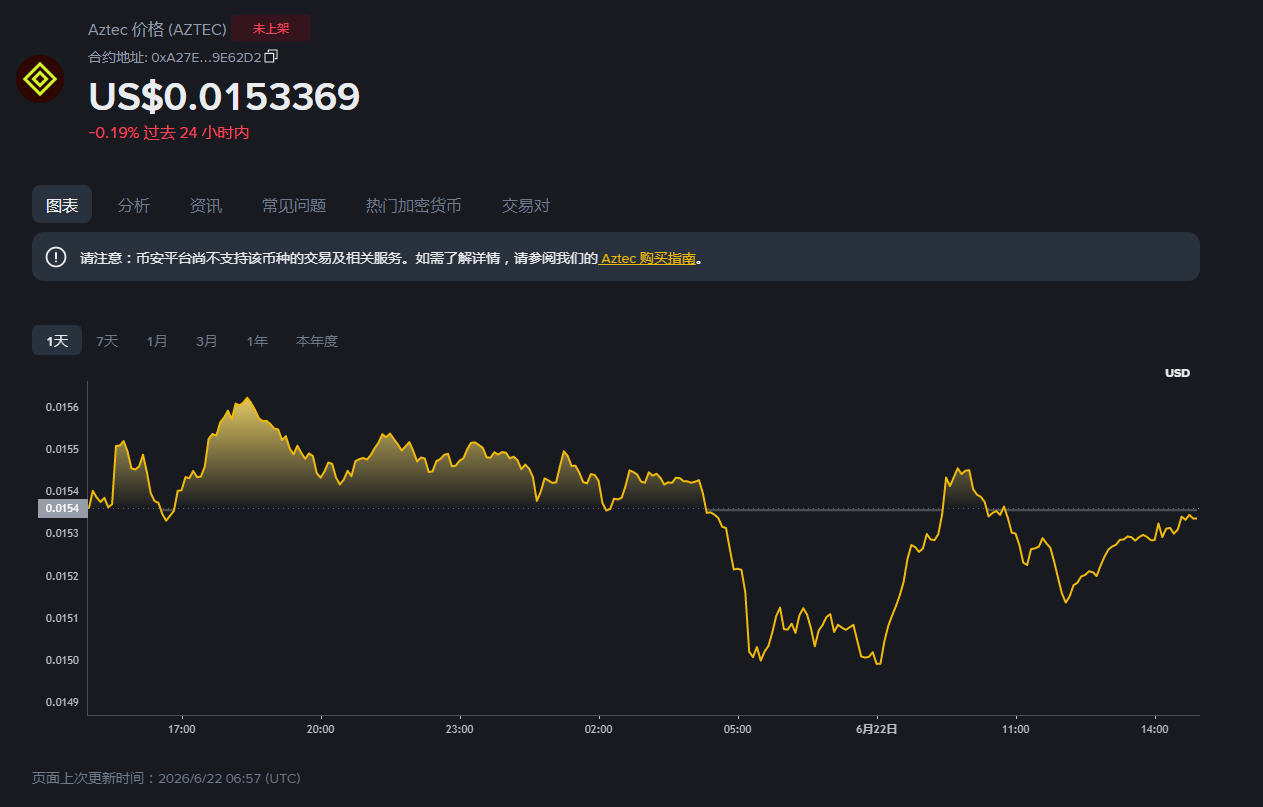This screenshot has height=807, width=1263.
Task: Select the 3月 chart range
Action: pyautogui.click(x=207, y=341)
